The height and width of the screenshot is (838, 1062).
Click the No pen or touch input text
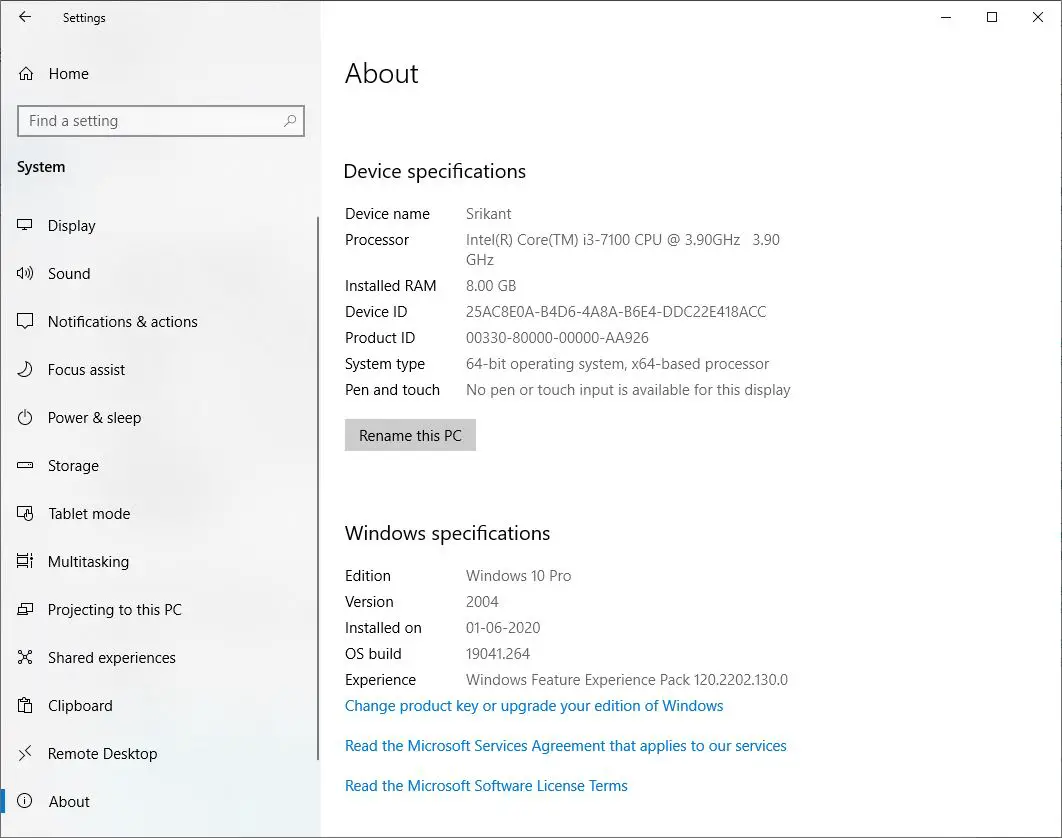coord(628,390)
